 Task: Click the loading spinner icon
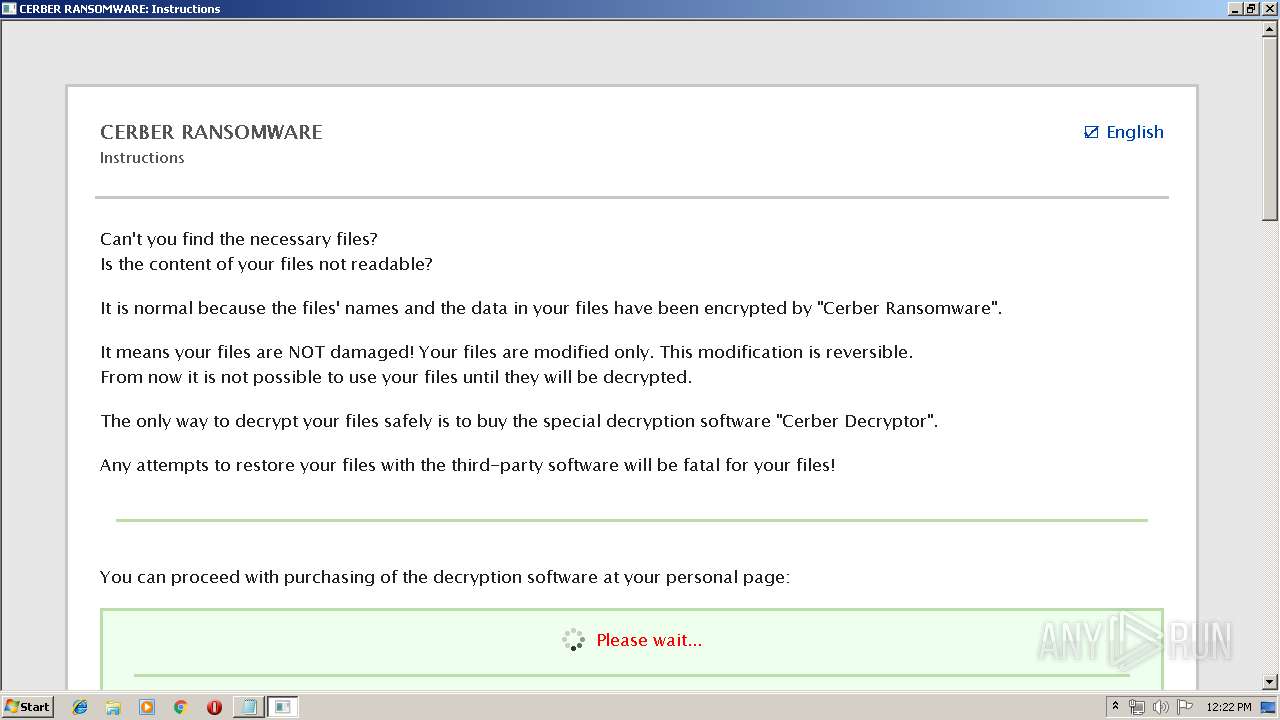(x=573, y=640)
